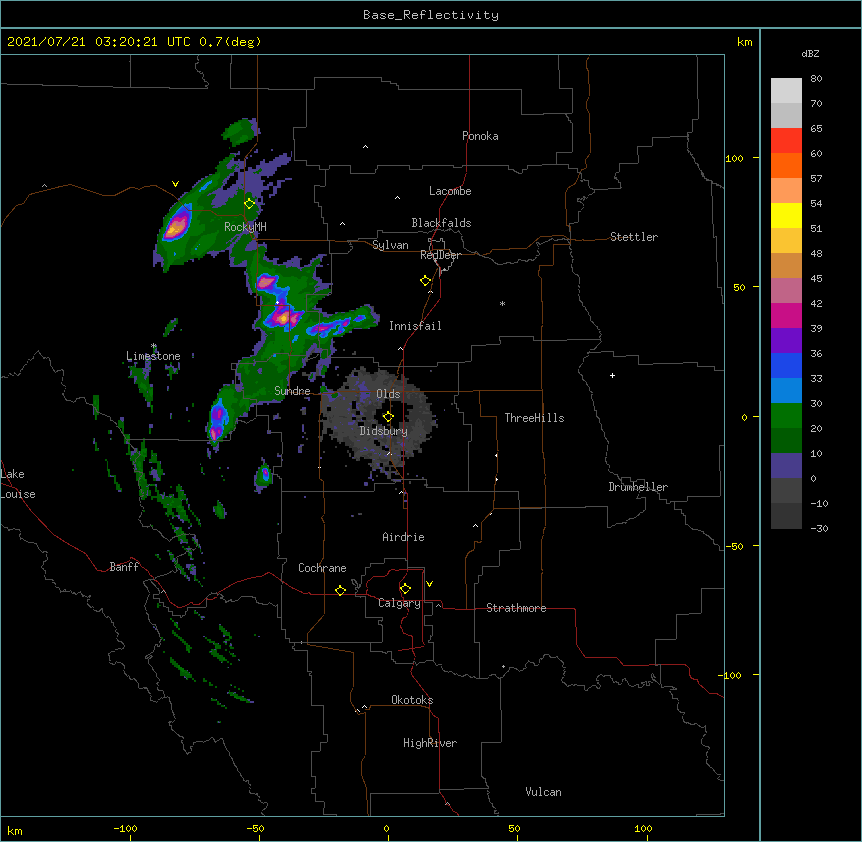The height and width of the screenshot is (842, 862).
Task: Click the light gray top swatch in legend
Action: point(786,91)
